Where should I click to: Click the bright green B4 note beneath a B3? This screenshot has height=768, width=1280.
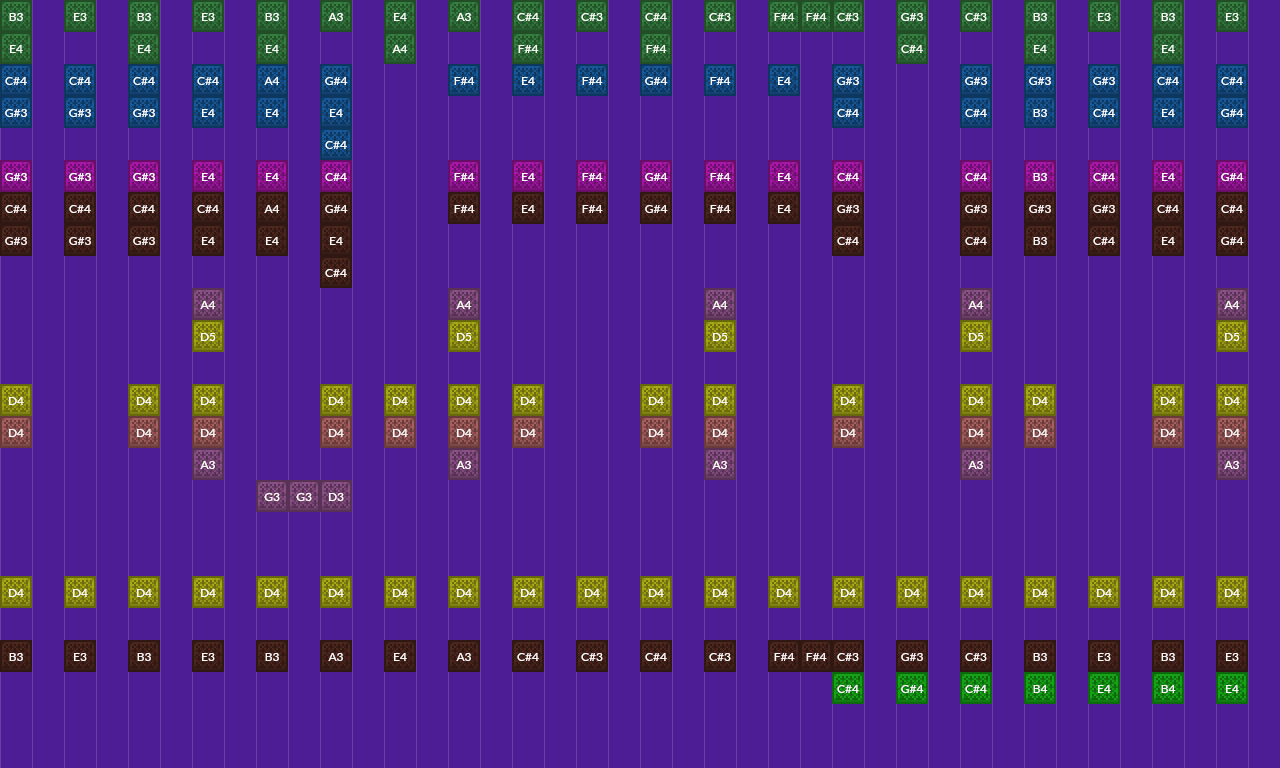[x=1040, y=688]
